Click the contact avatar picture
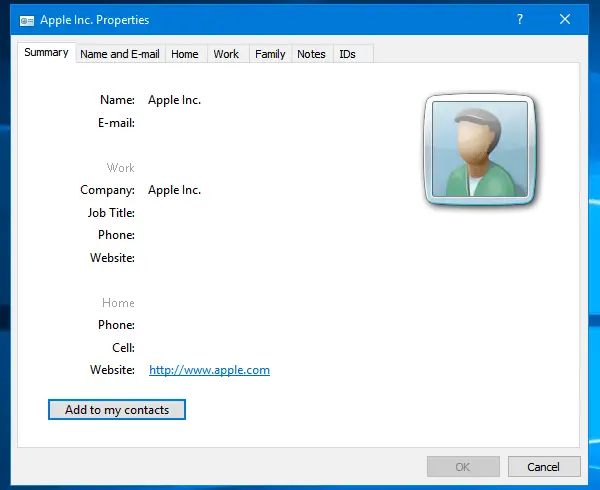Screen dimensions: 600x490 point(480,149)
